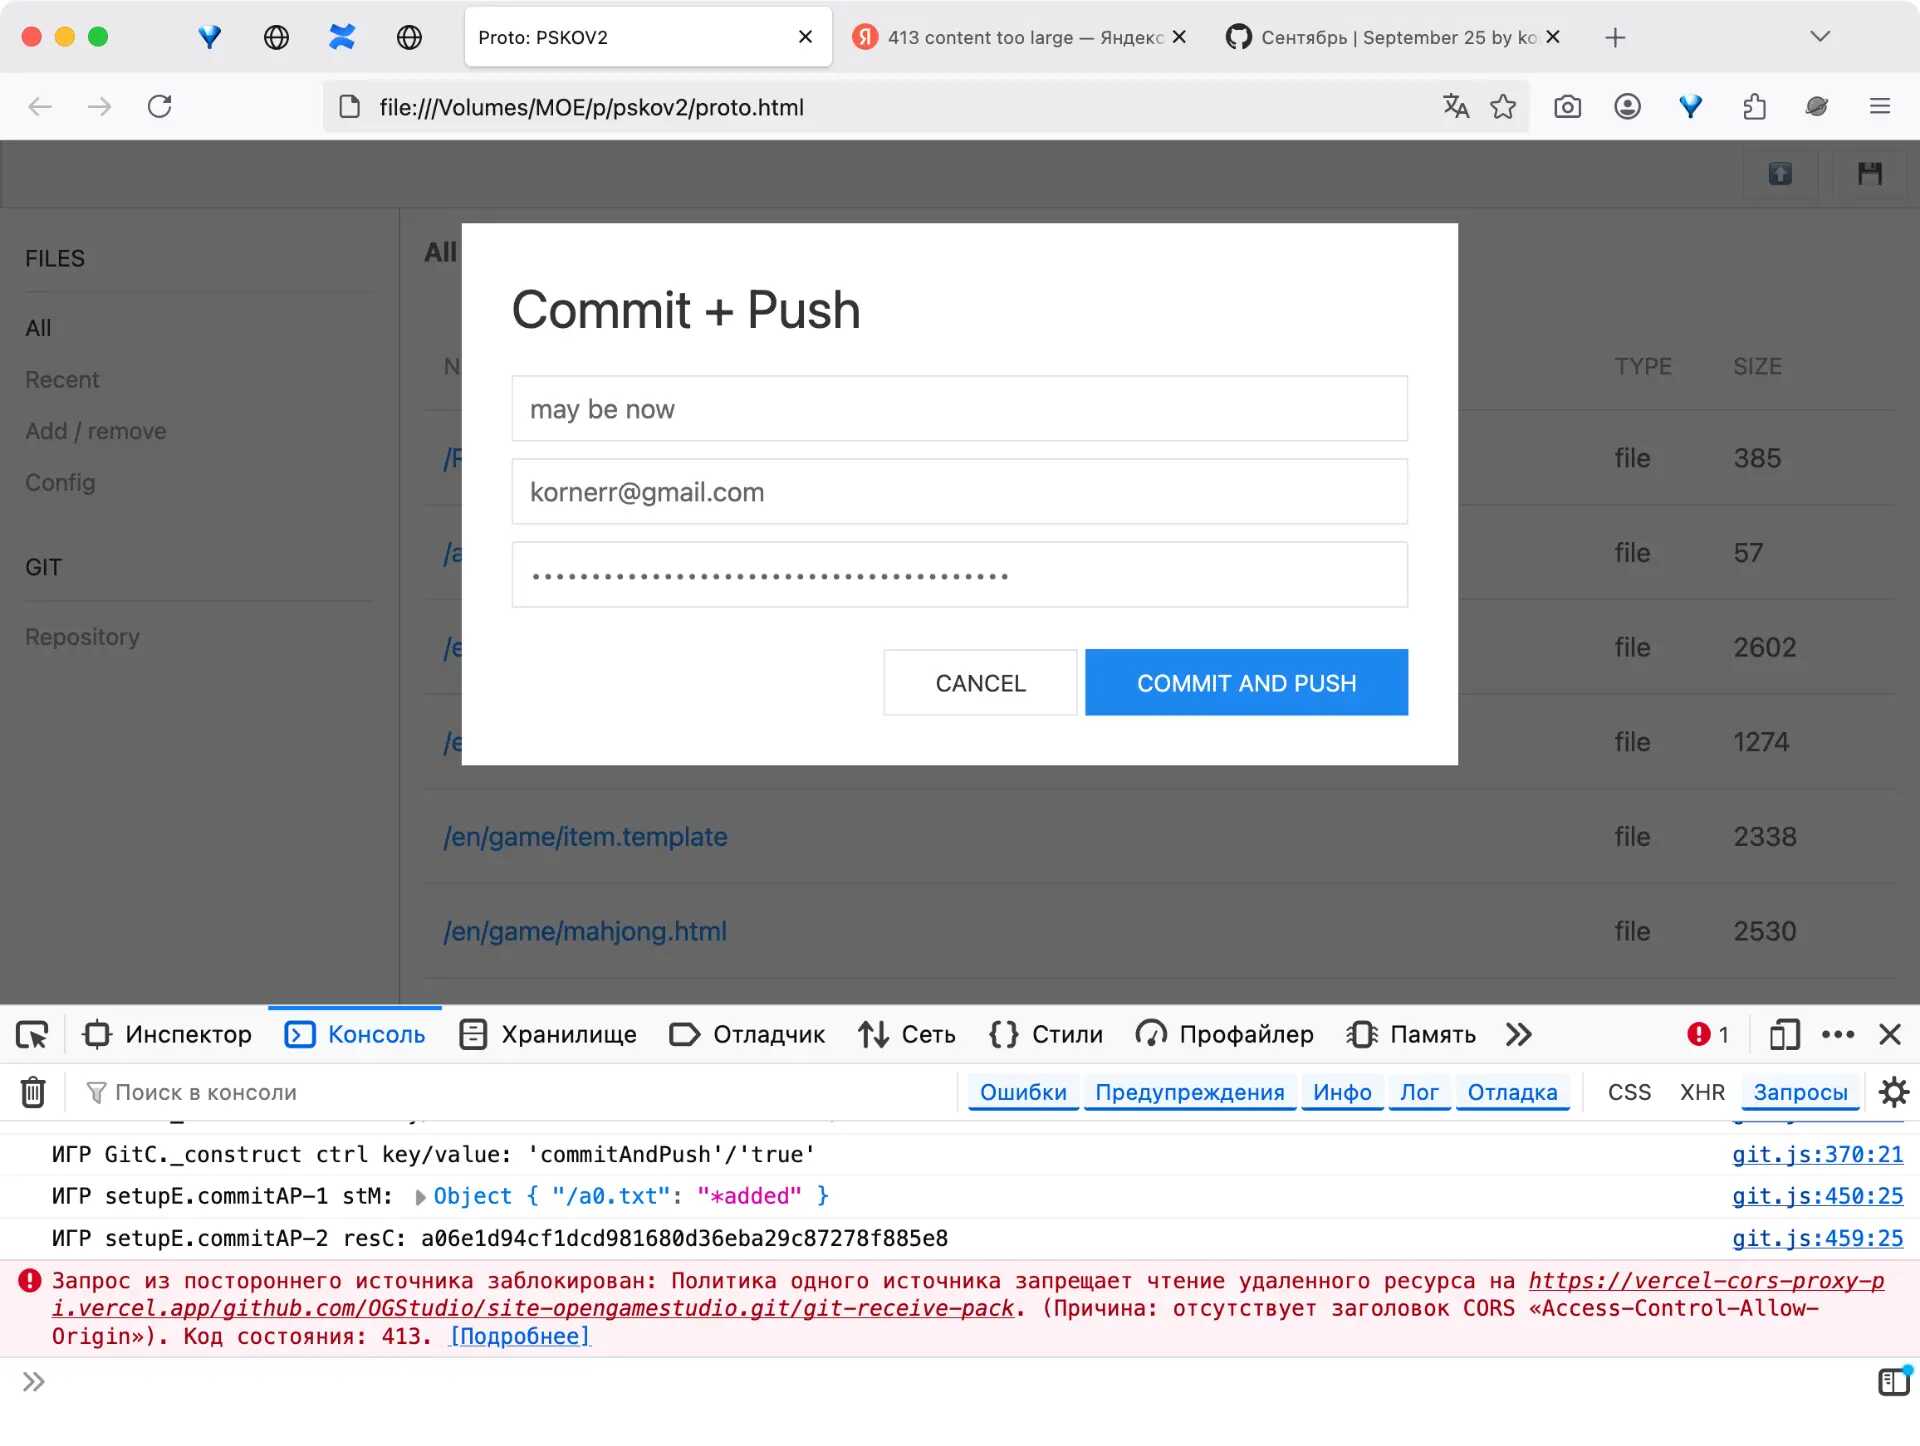Toggle the Ошибки console filter
This screenshot has height=1446, width=1920.
point(1023,1092)
